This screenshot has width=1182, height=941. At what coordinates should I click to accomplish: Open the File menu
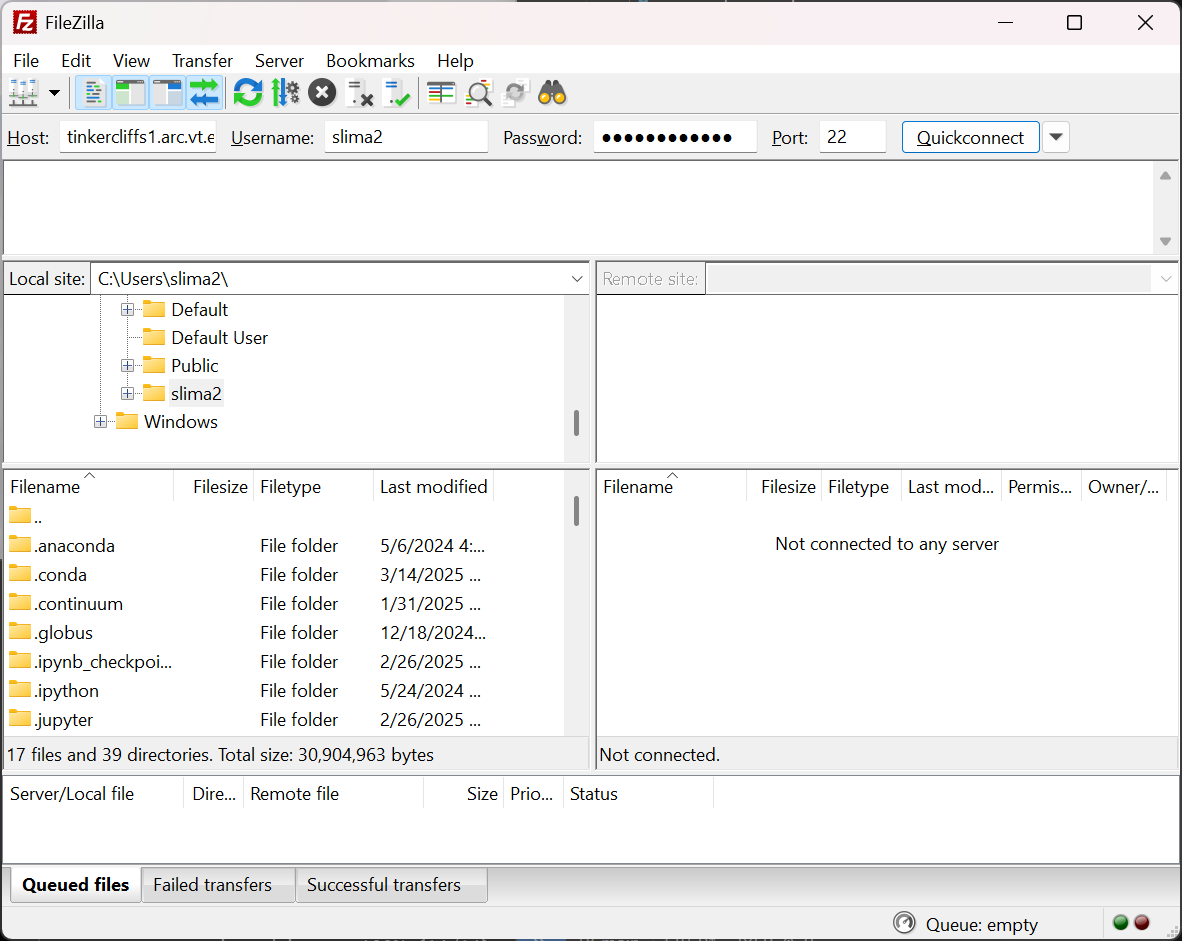26,60
